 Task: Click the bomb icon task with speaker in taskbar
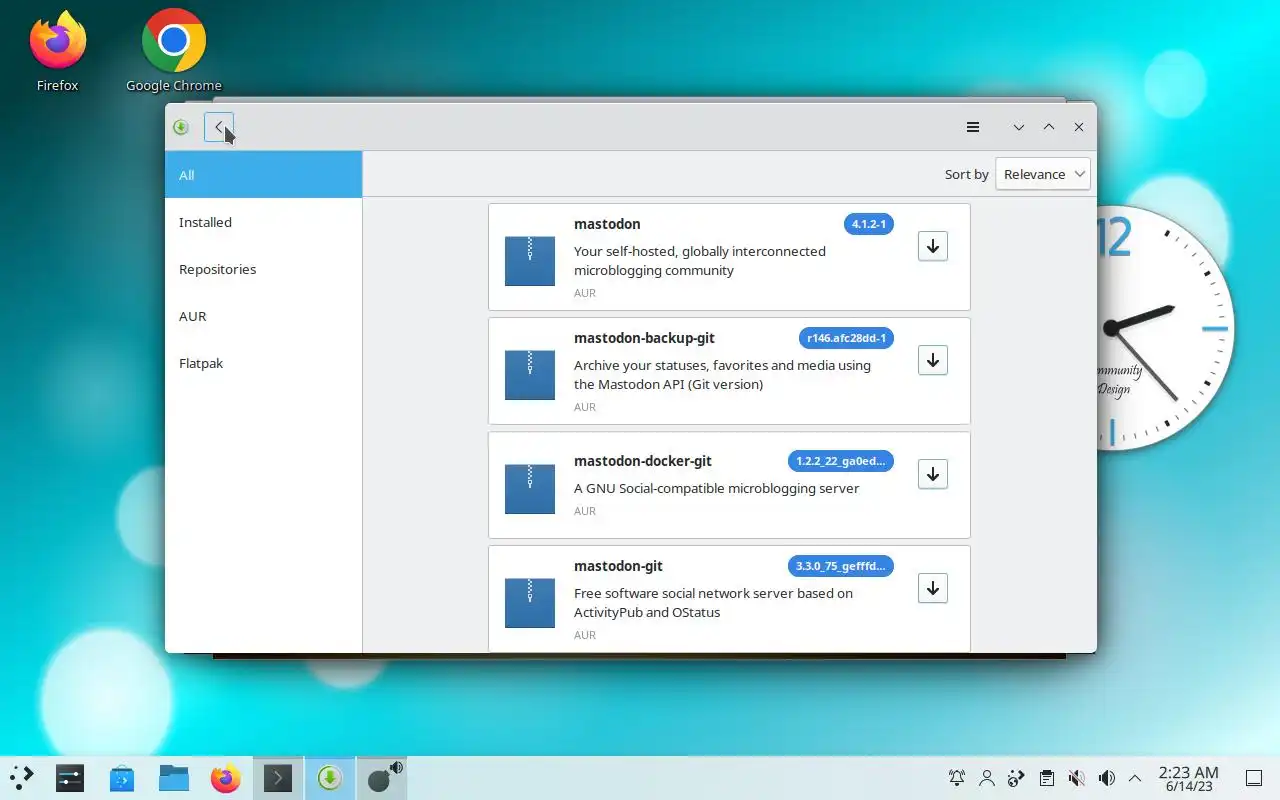tap(382, 778)
